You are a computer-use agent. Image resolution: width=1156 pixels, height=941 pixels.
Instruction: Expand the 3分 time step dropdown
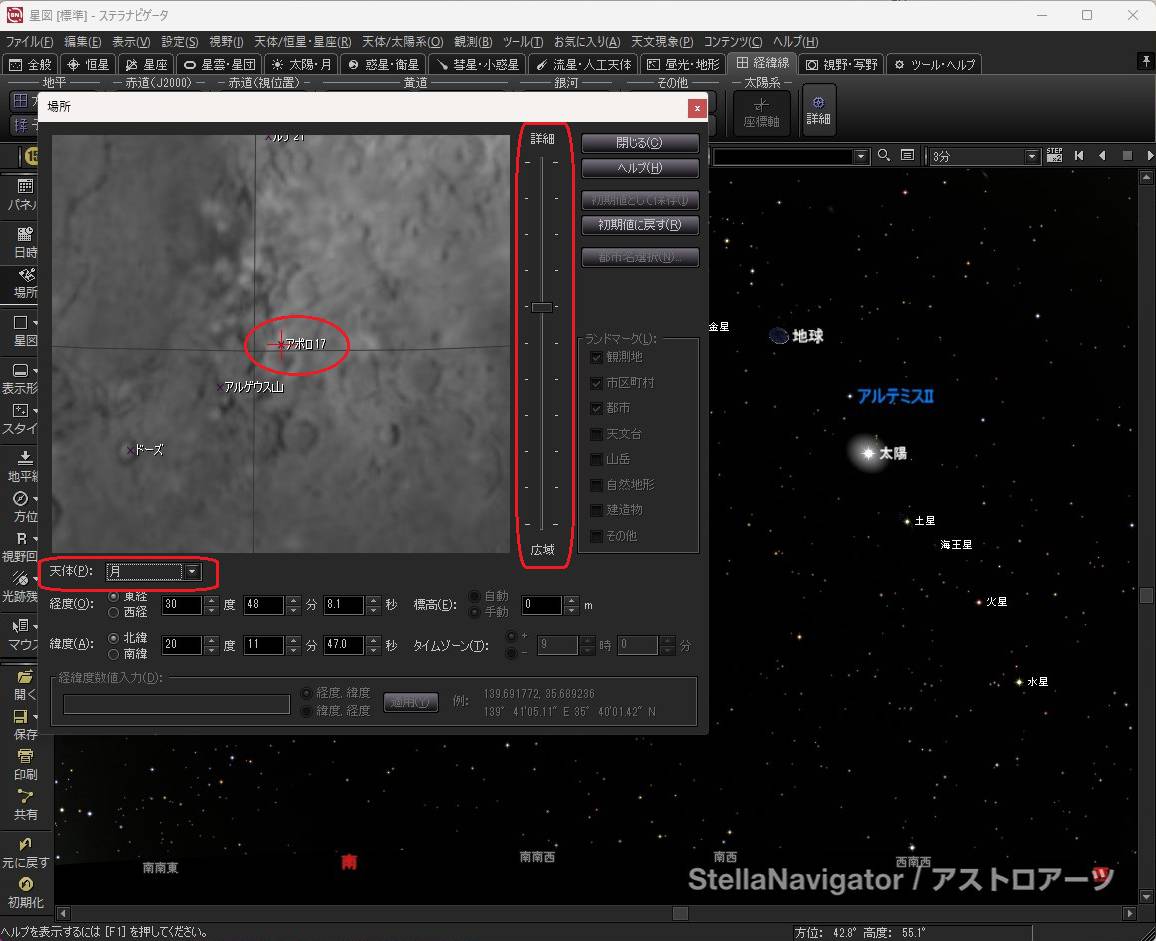coord(1032,156)
